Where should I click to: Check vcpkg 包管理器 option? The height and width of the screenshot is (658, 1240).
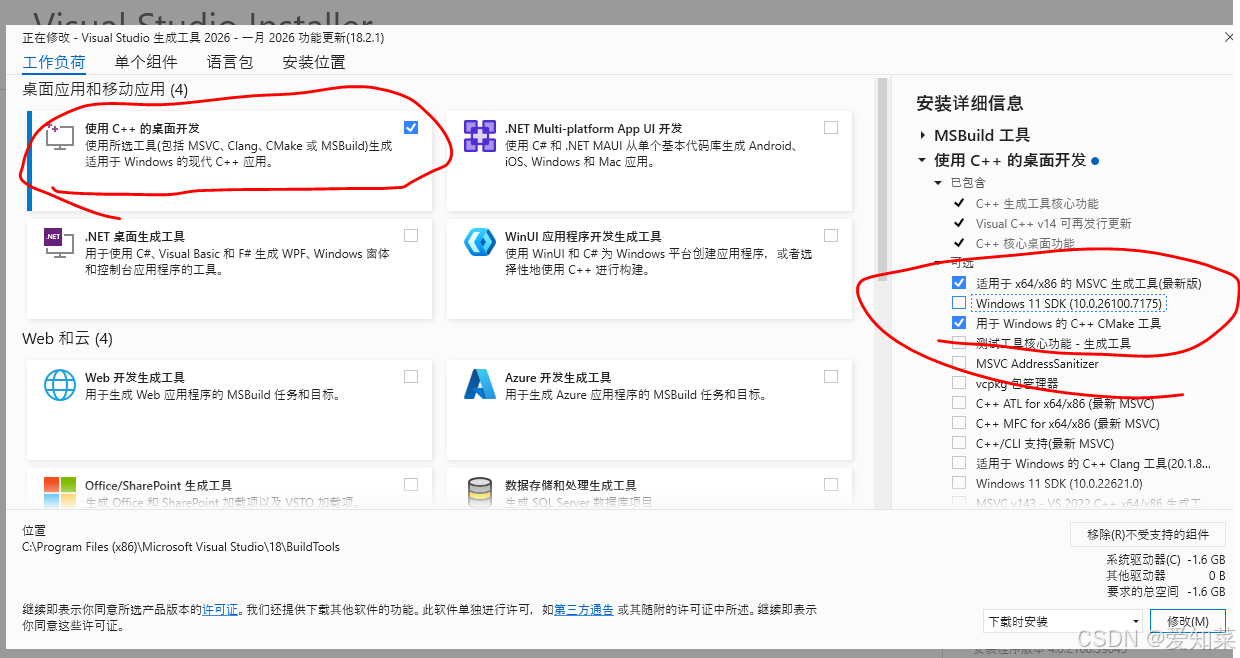959,383
